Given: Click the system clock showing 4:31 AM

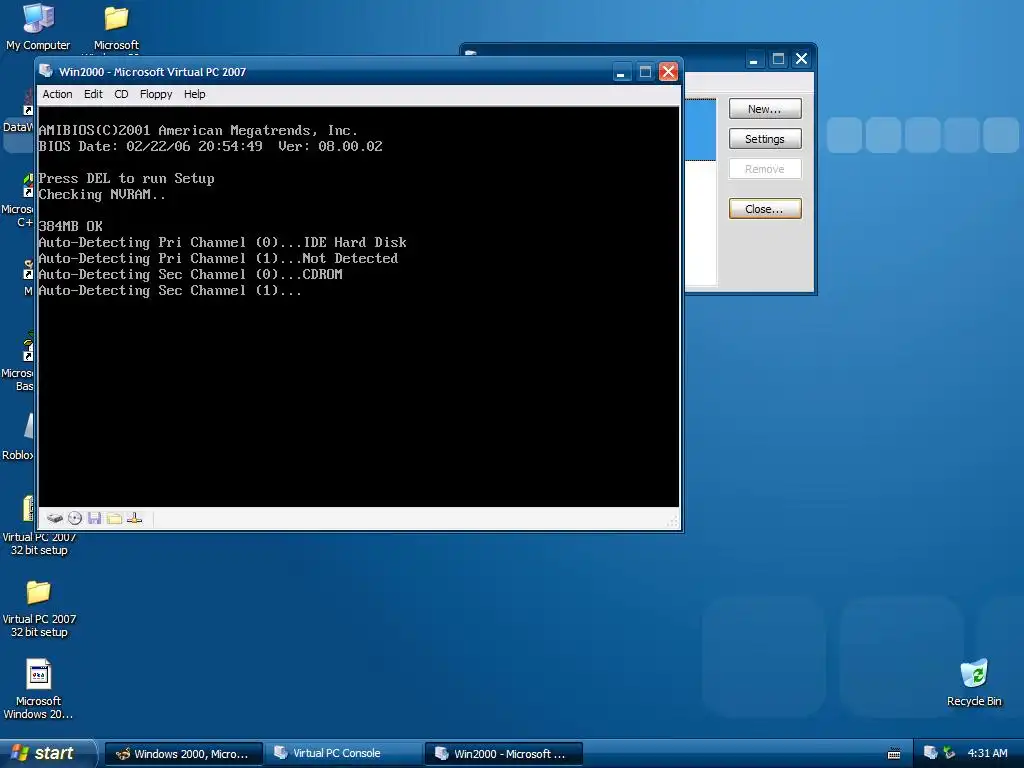Looking at the screenshot, I should (x=987, y=754).
